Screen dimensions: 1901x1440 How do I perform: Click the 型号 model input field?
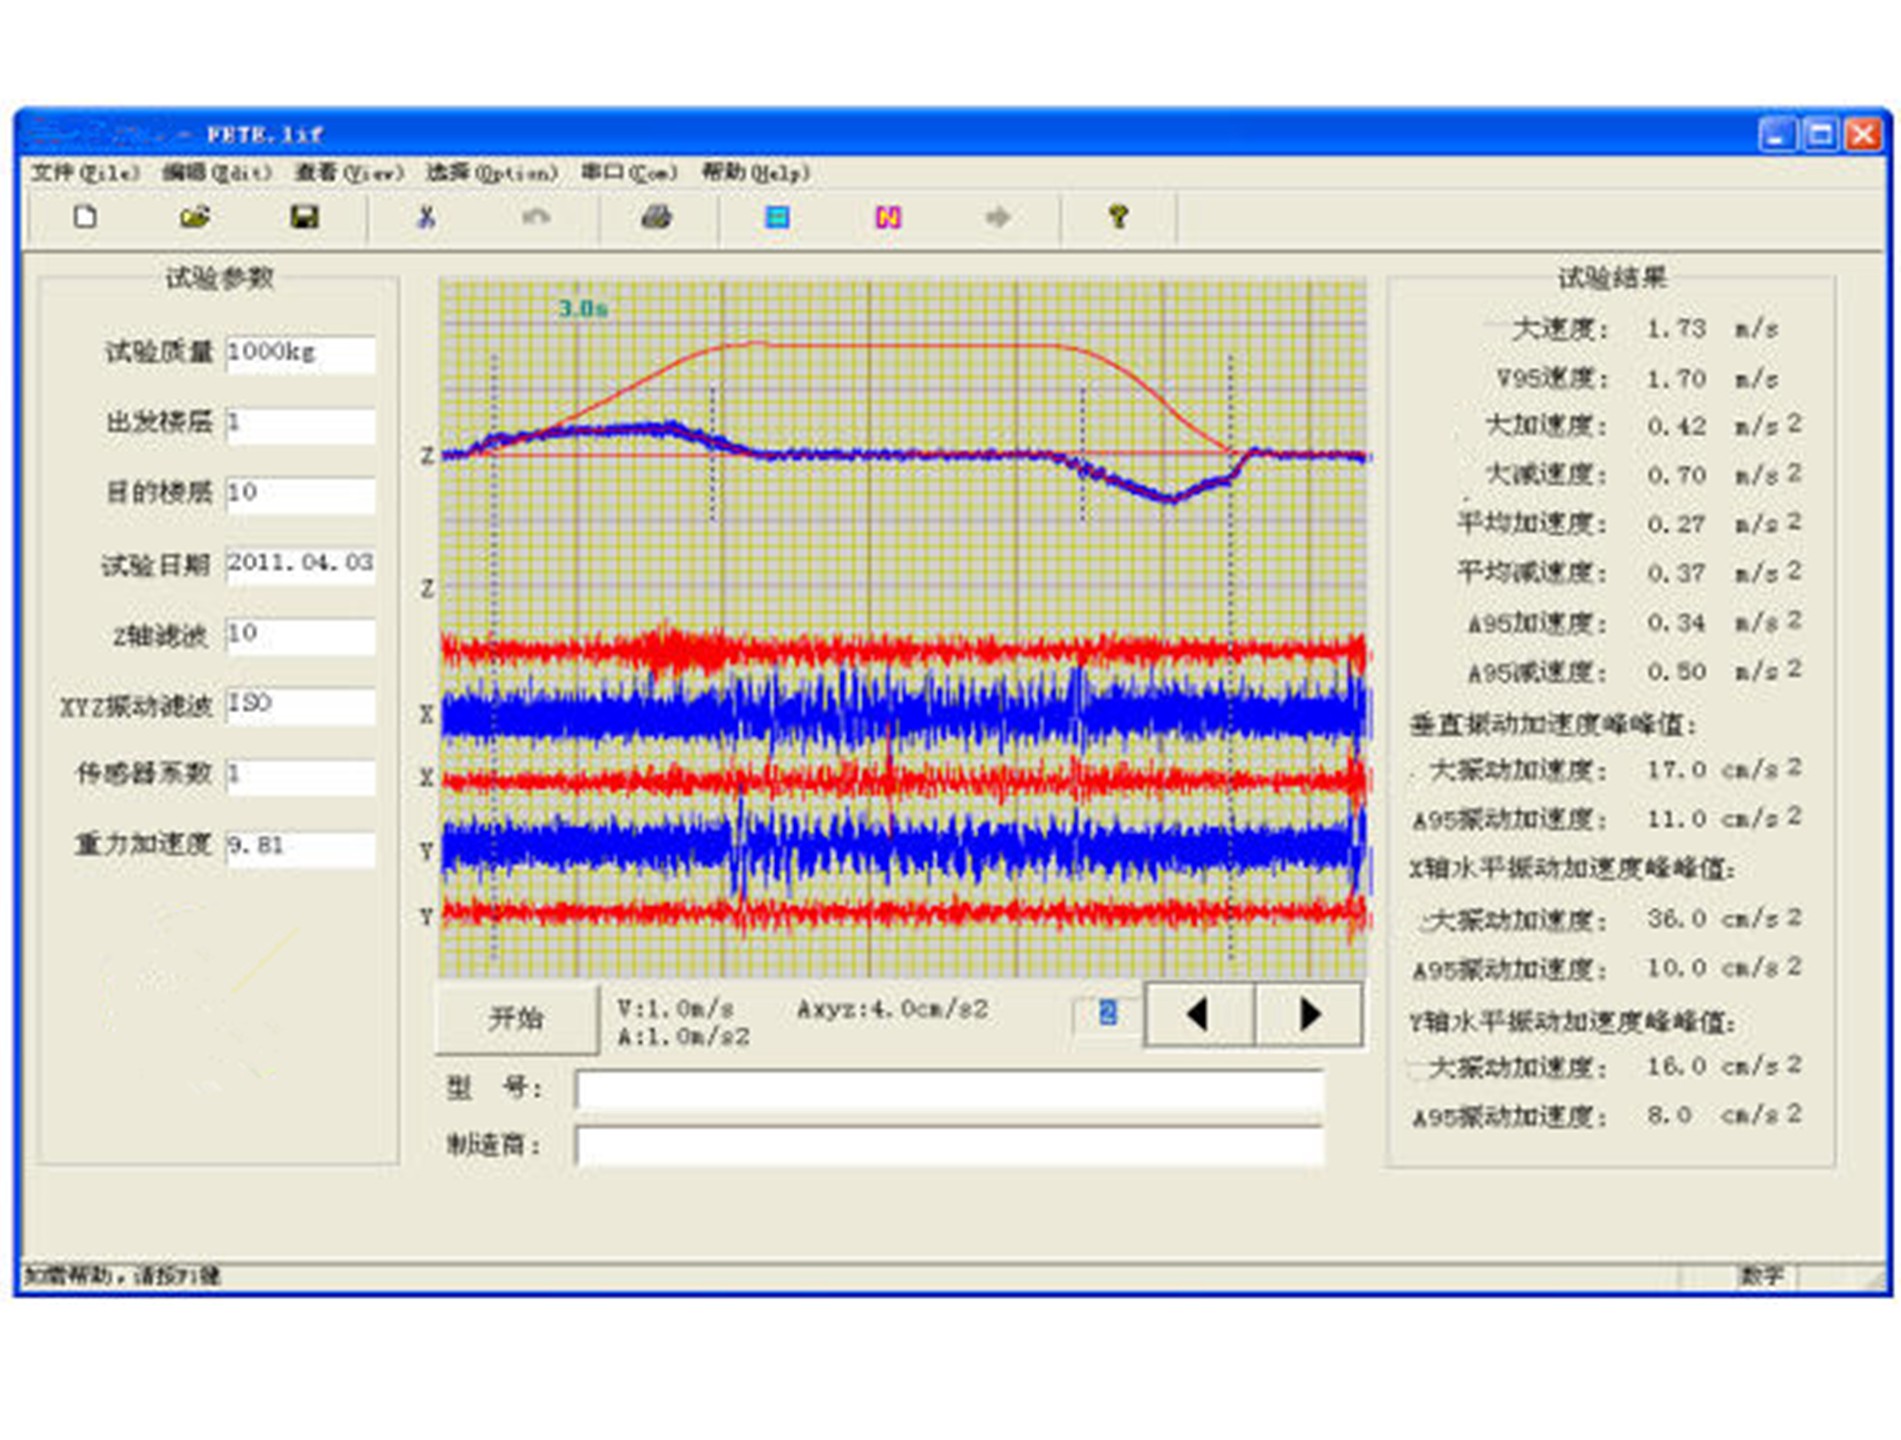[949, 1090]
